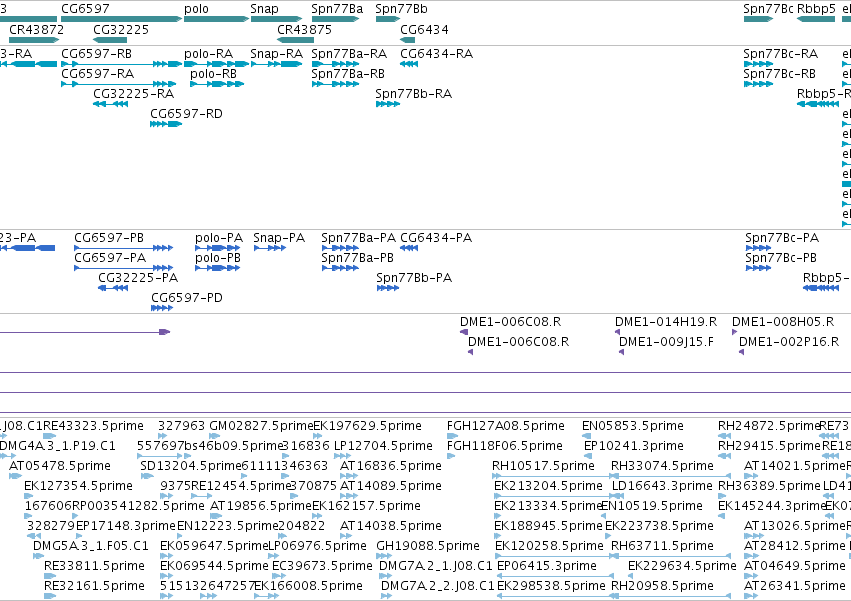
Task: Click the Snap-RA transcript
Action: point(276,64)
